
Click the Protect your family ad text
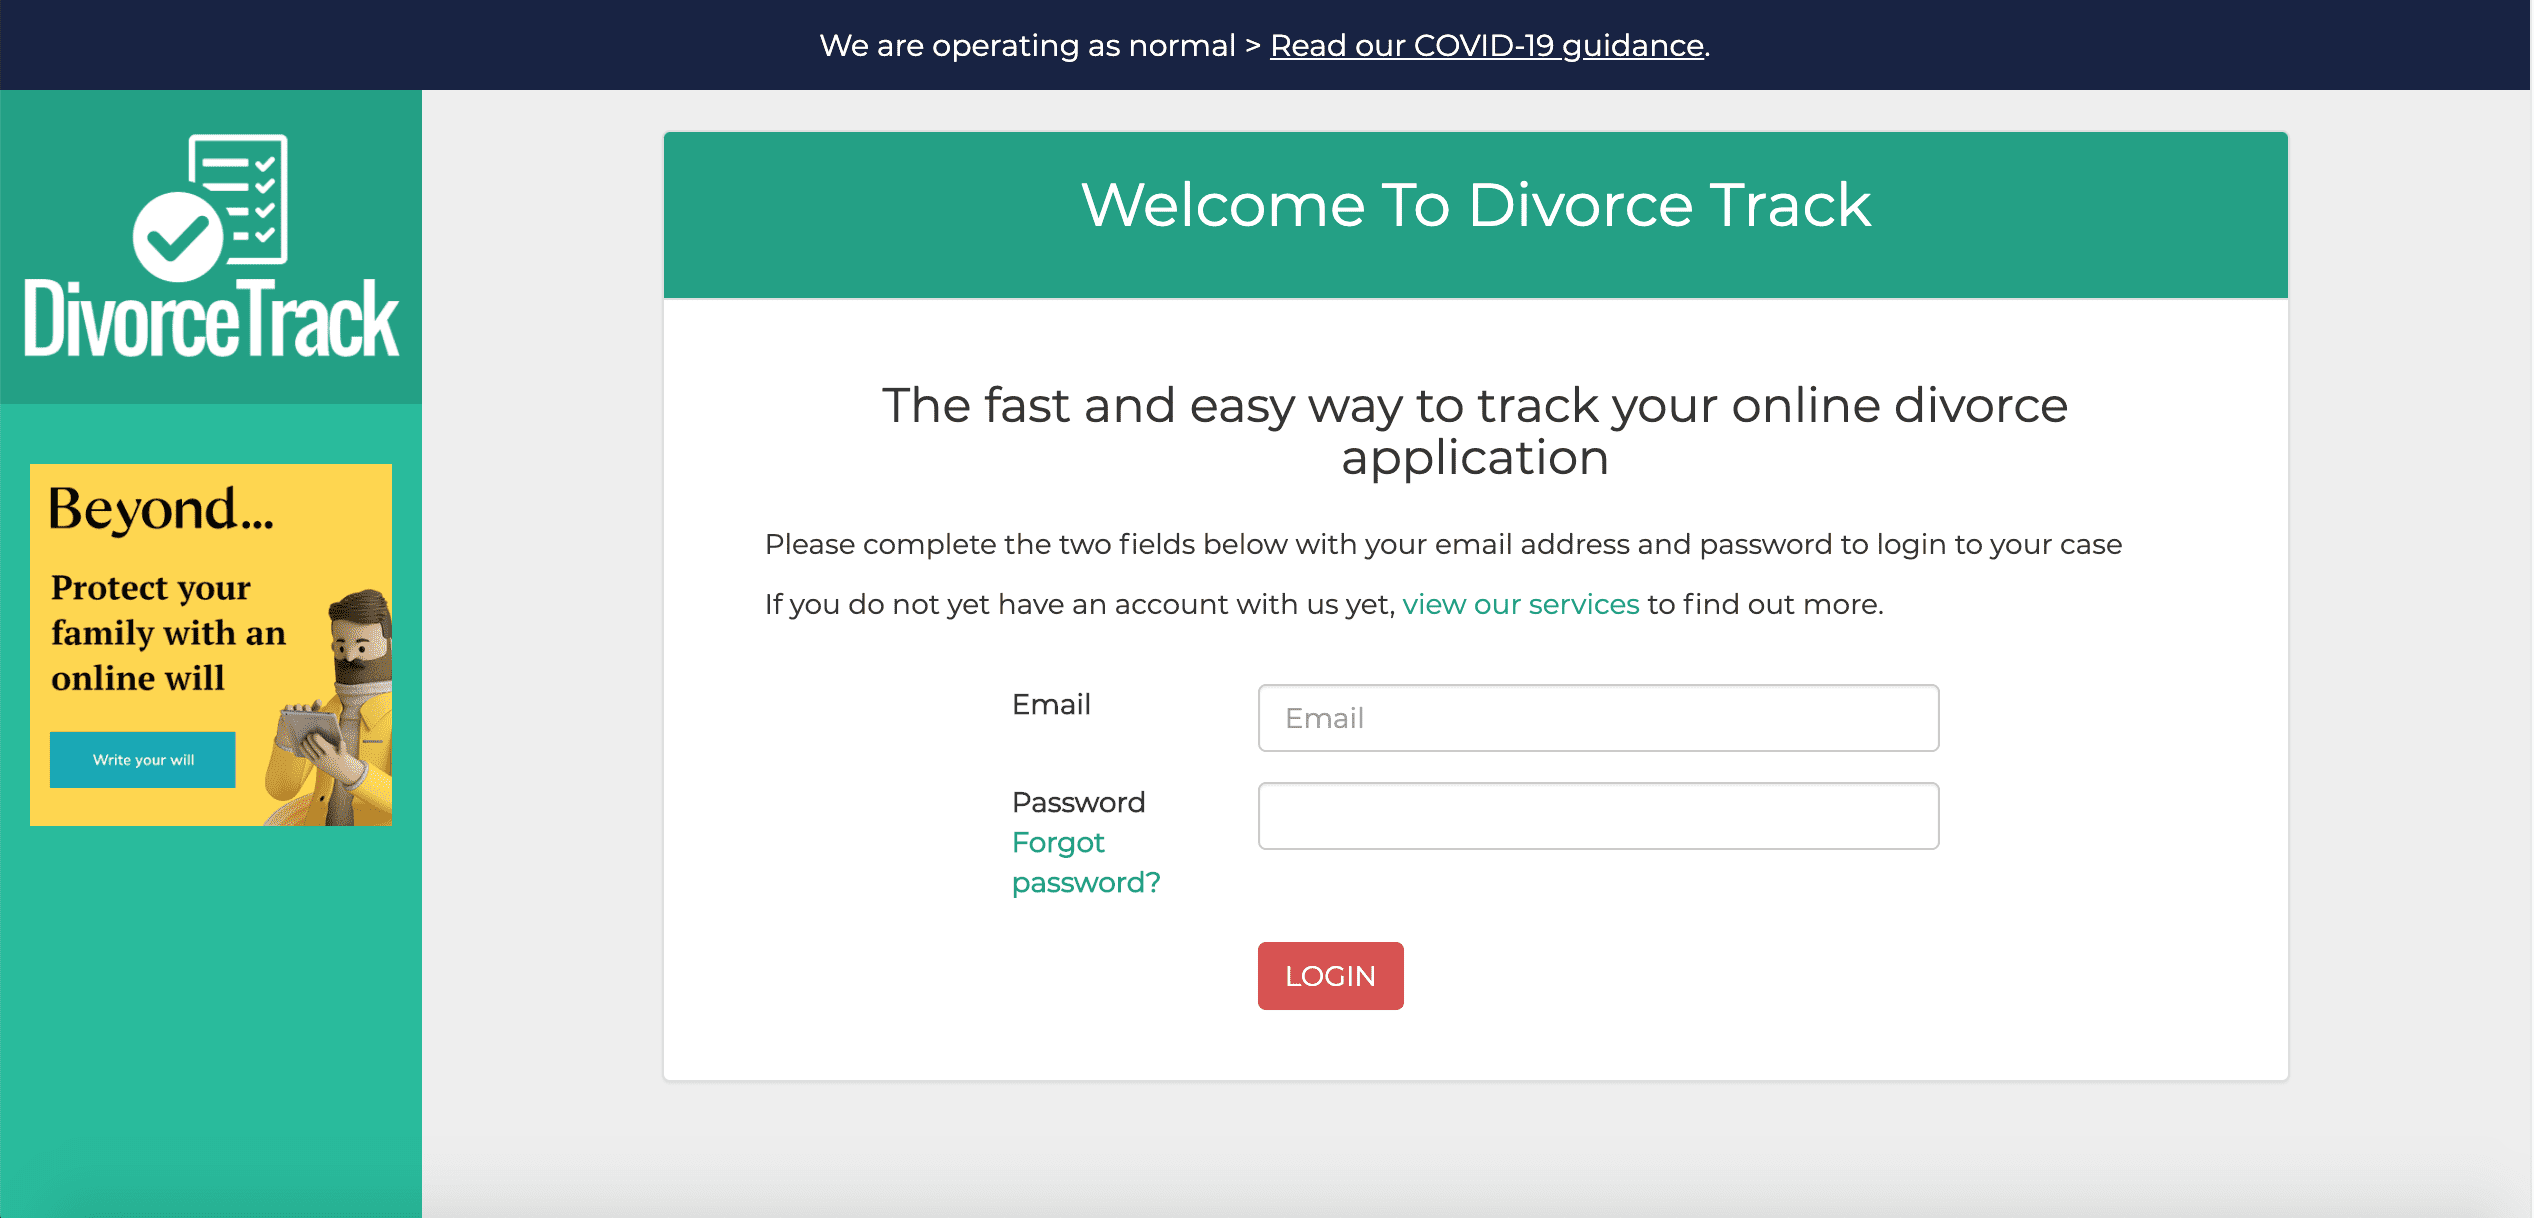pos(168,632)
